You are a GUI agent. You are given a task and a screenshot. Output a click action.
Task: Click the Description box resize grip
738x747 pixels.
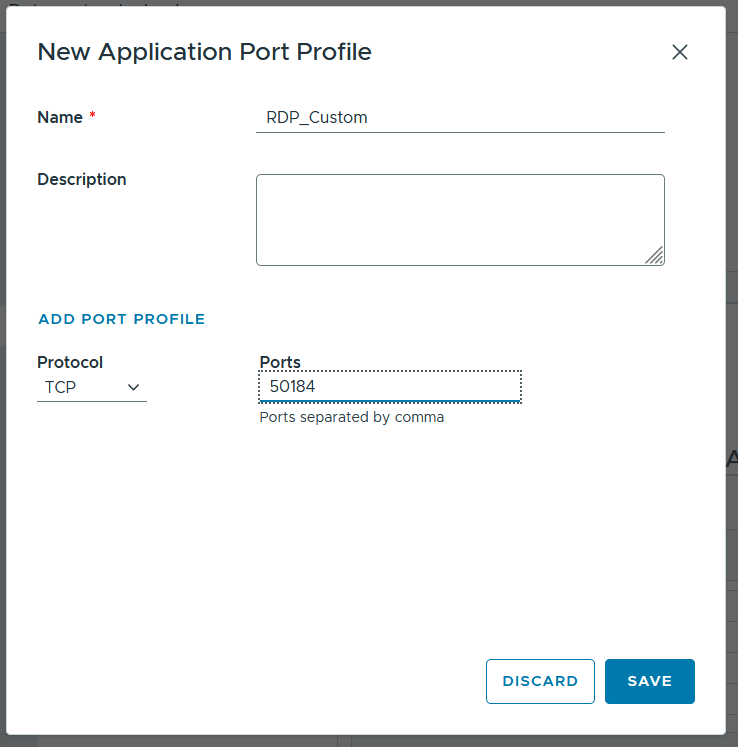655,255
